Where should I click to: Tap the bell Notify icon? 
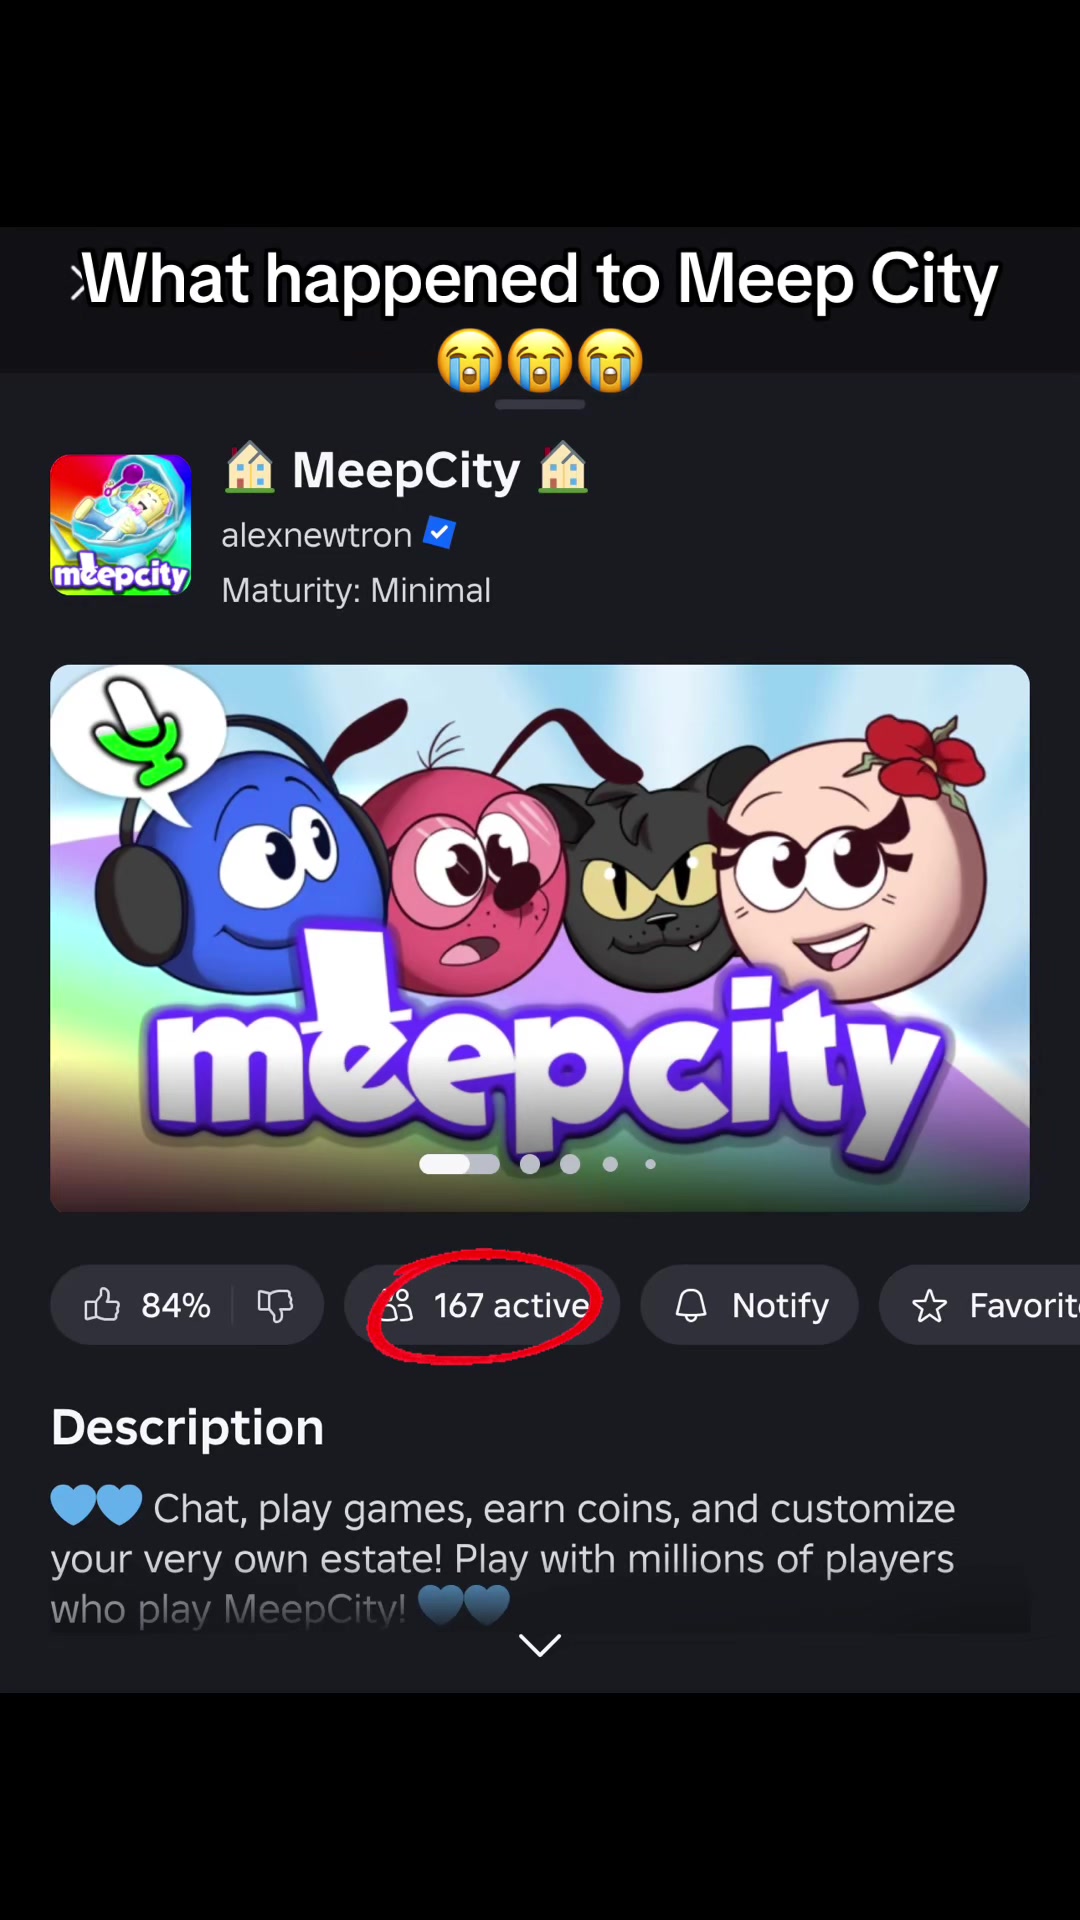pyautogui.click(x=691, y=1305)
